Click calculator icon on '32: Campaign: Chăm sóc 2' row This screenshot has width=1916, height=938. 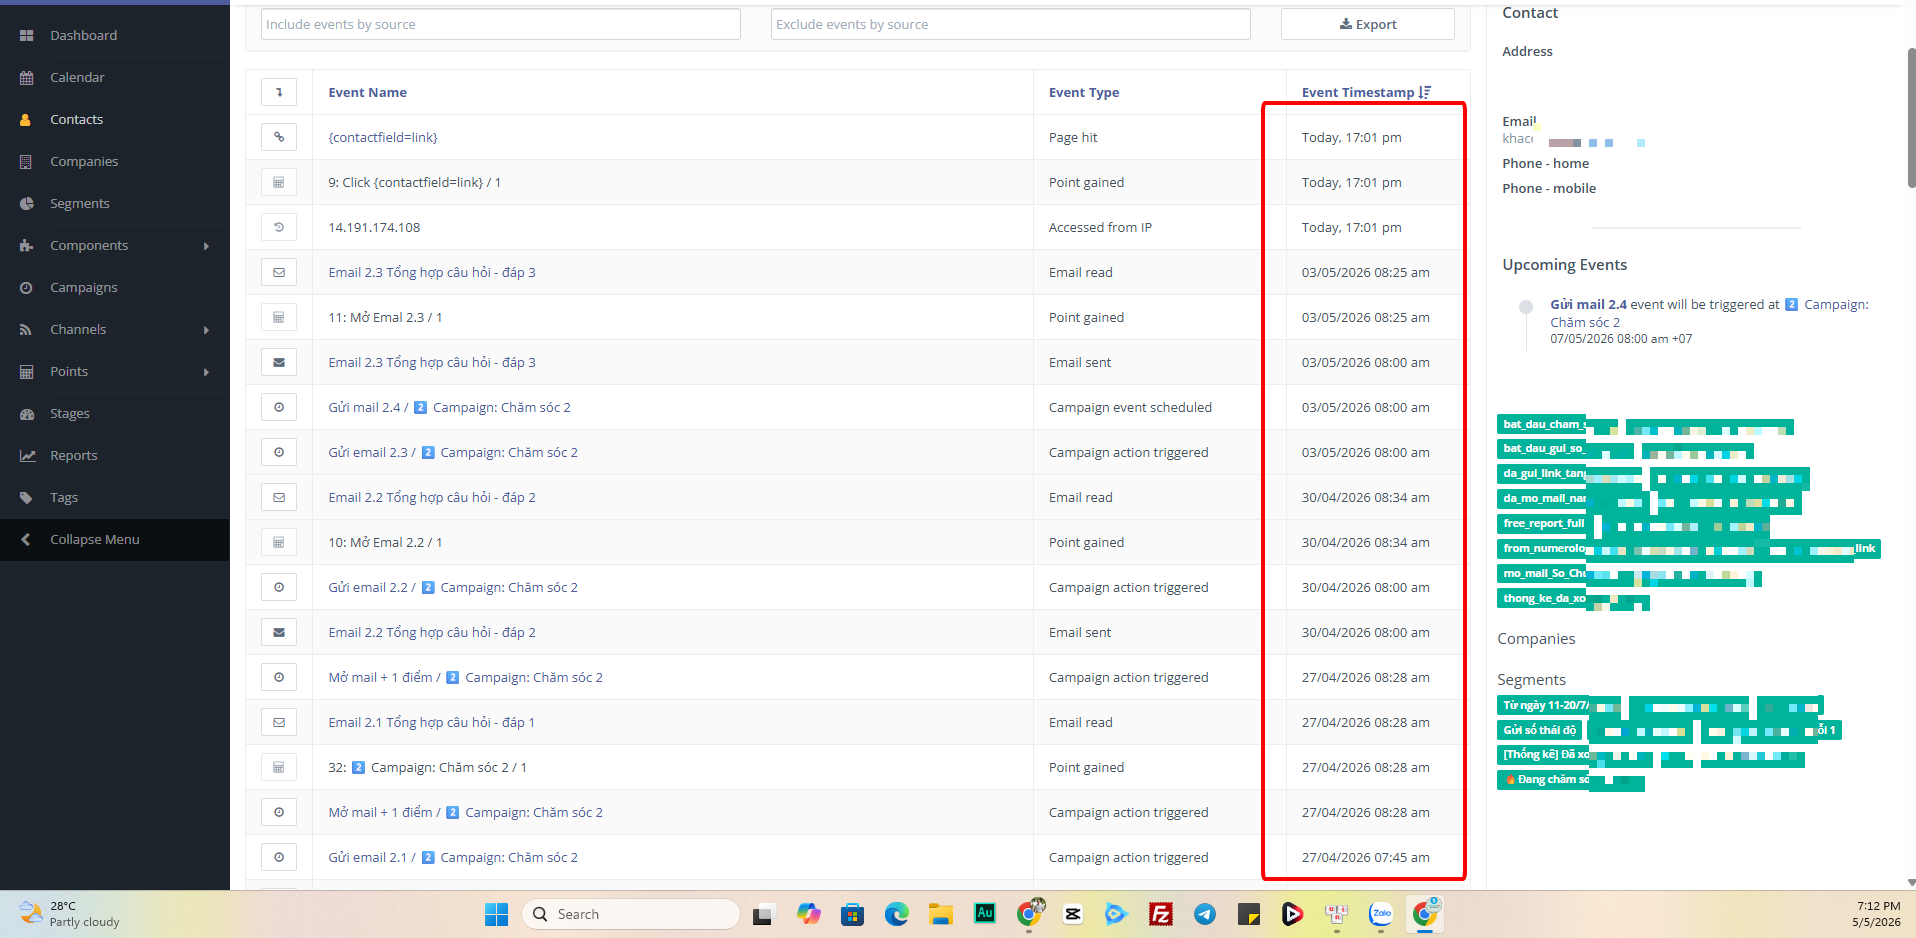[279, 767]
